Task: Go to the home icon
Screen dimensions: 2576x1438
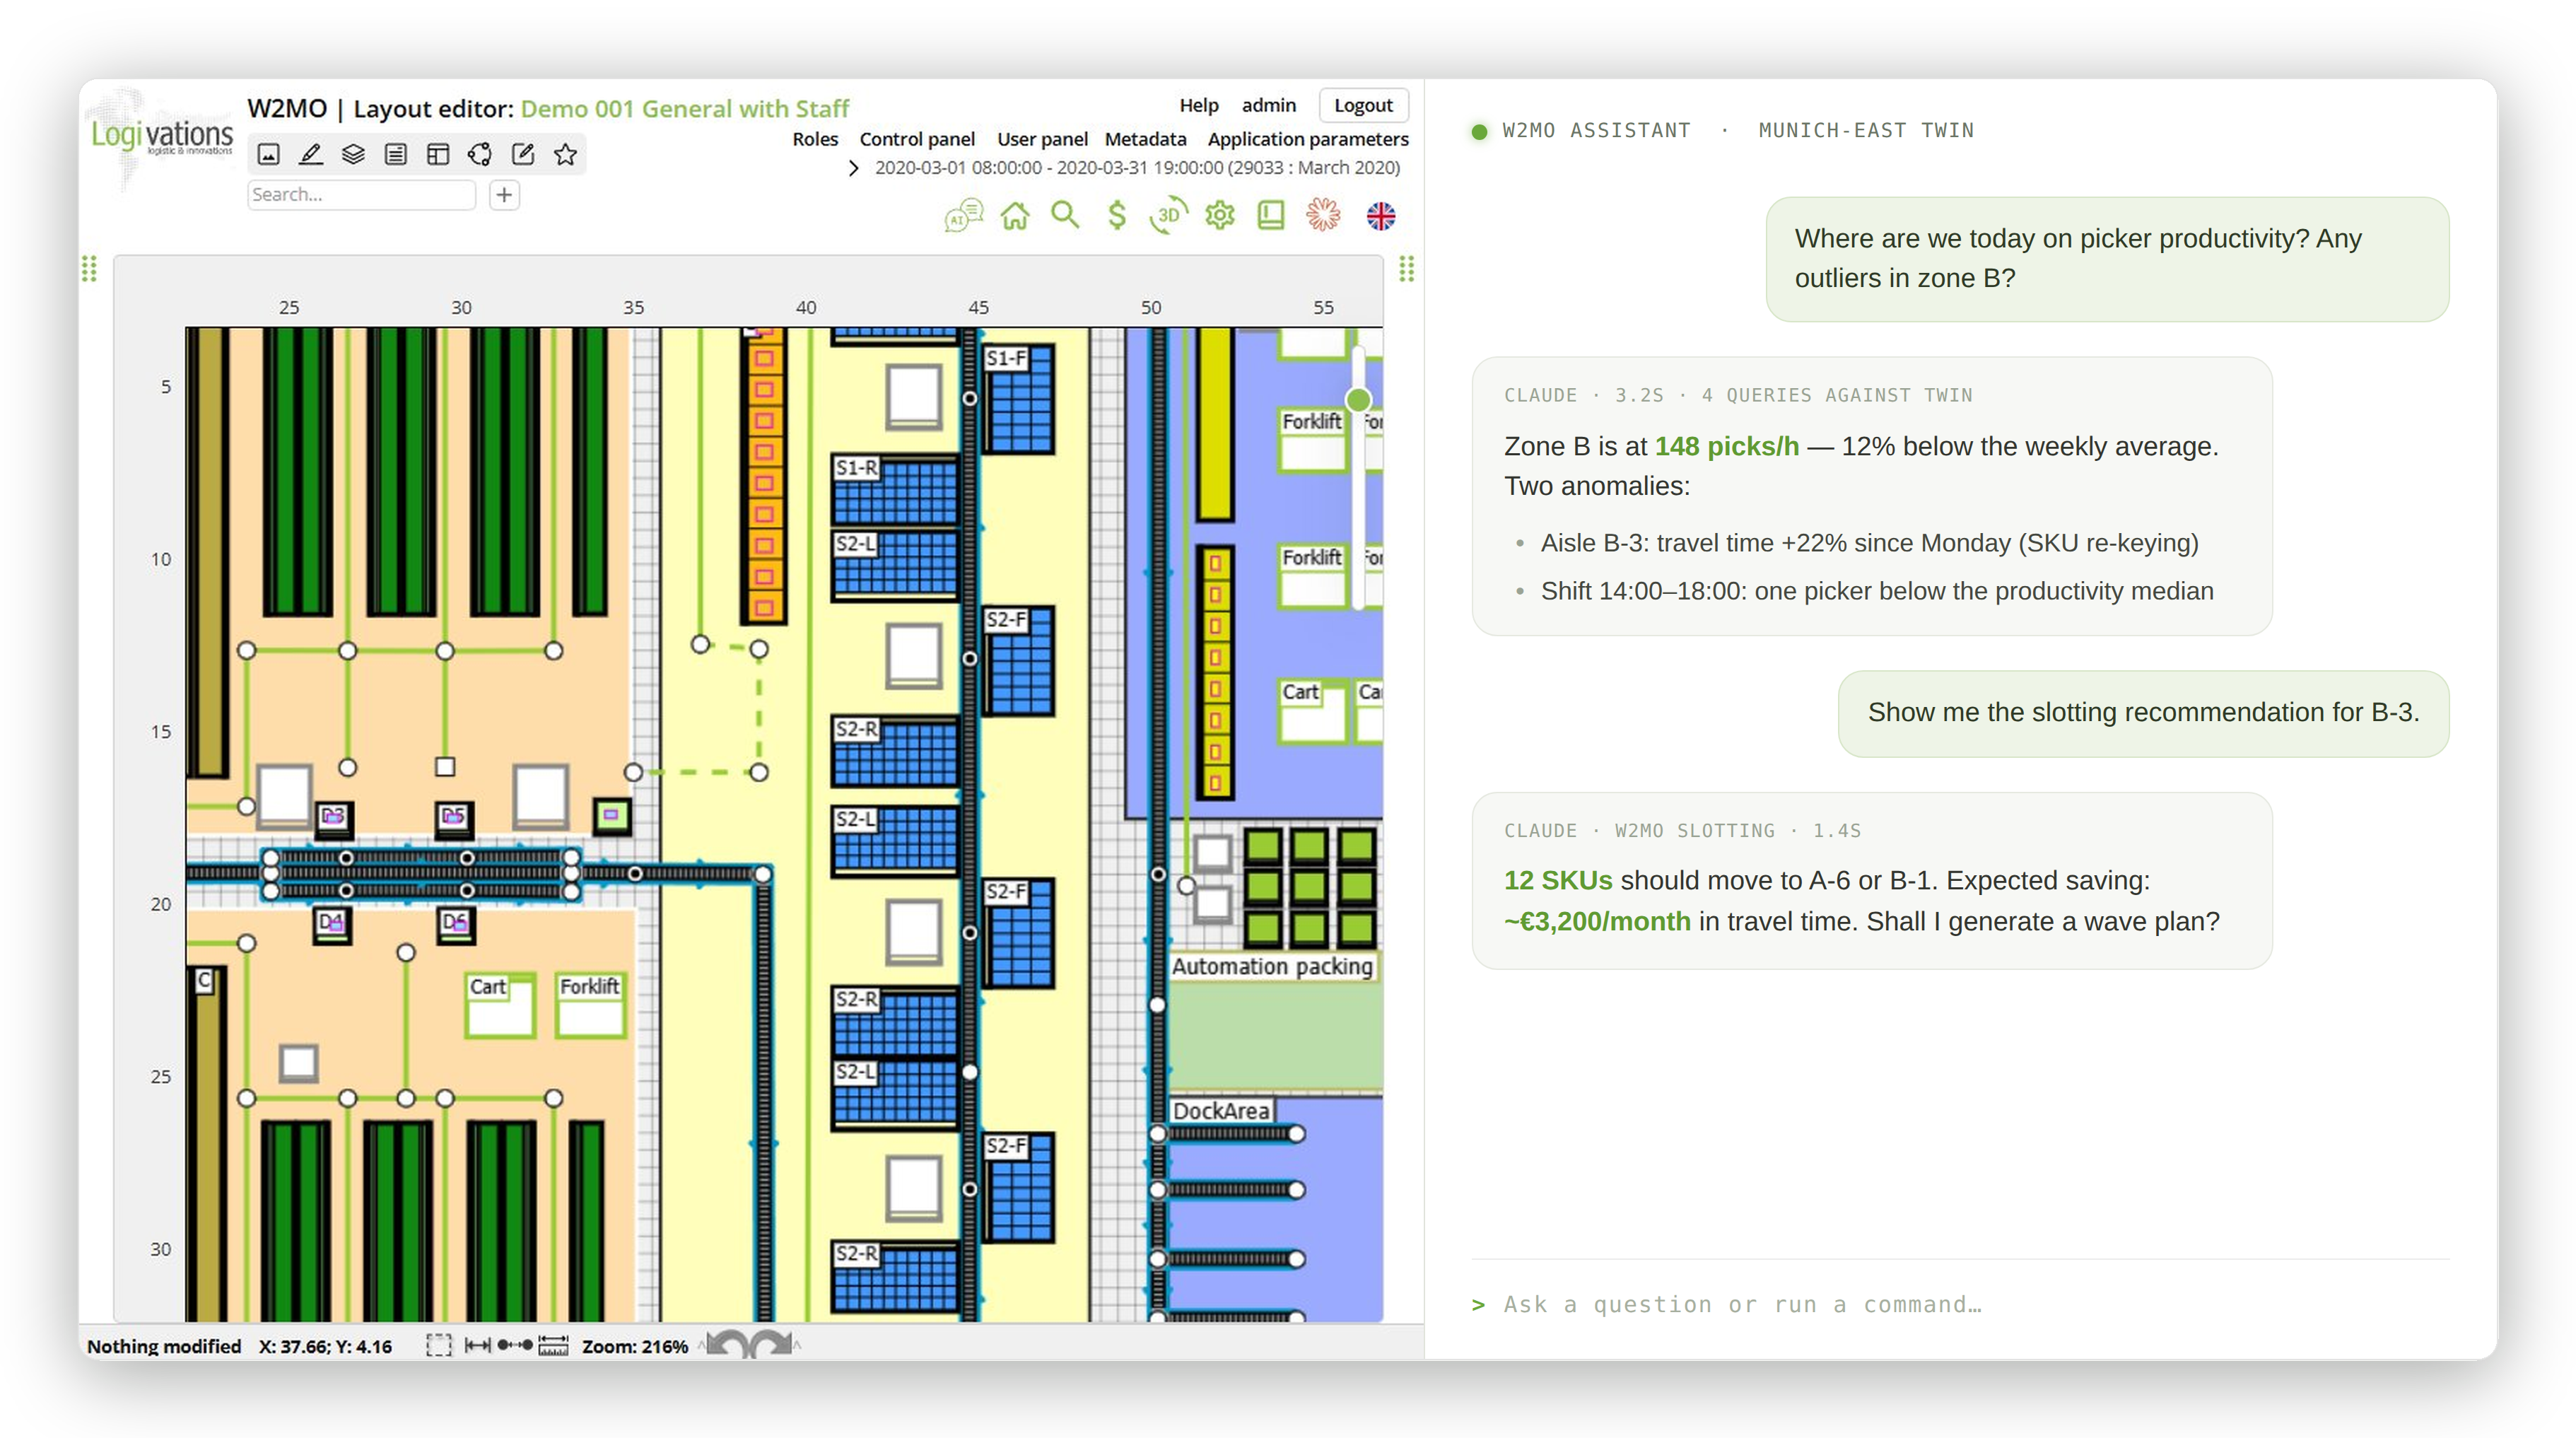Action: [1015, 215]
